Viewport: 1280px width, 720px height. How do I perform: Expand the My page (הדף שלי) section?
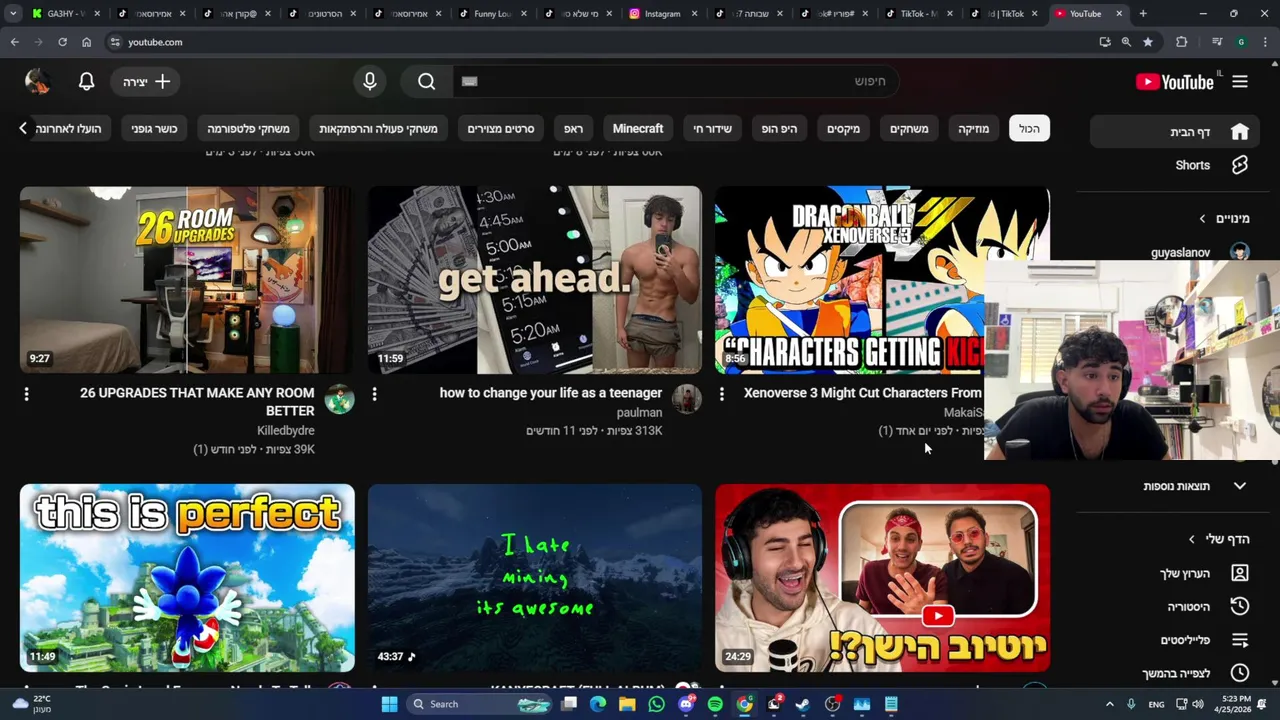[1219, 539]
